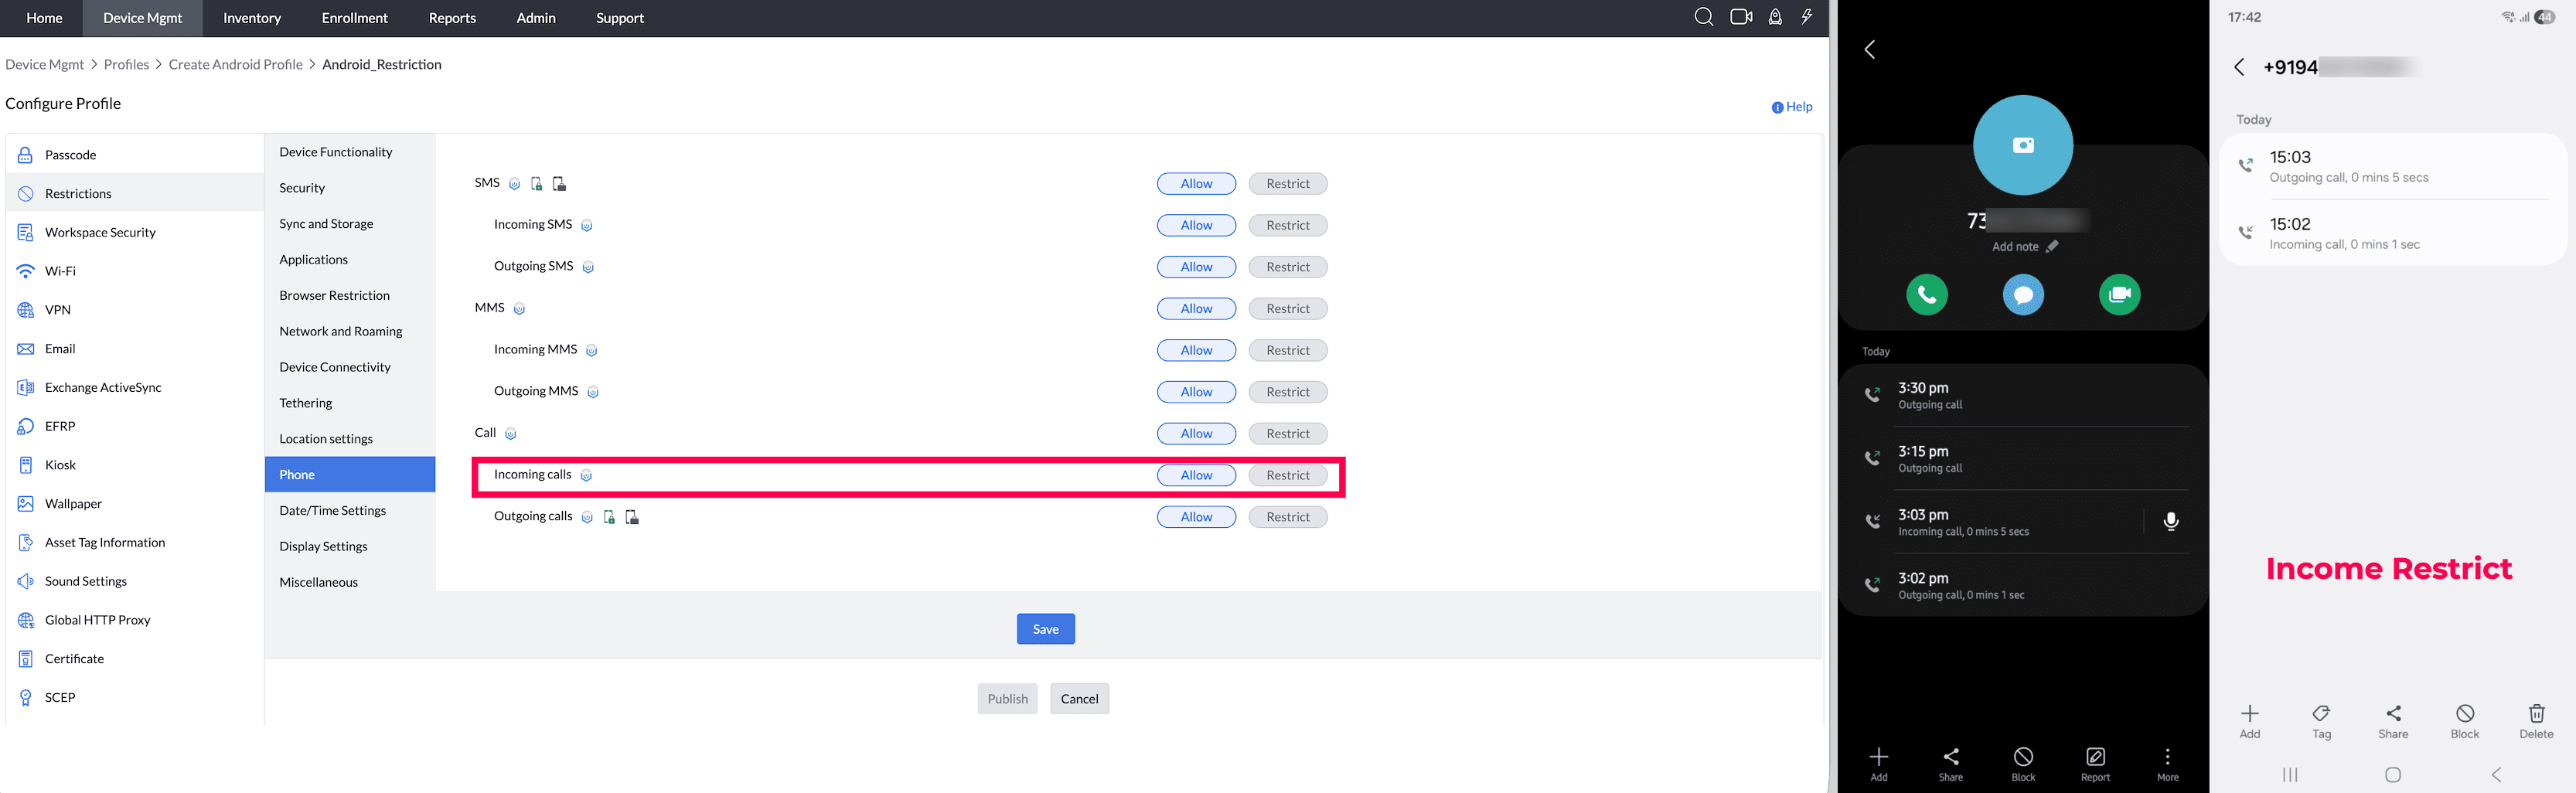Tap Delete trash icon on light phone screen
Viewport: 2576px width, 793px height.
point(2536,720)
